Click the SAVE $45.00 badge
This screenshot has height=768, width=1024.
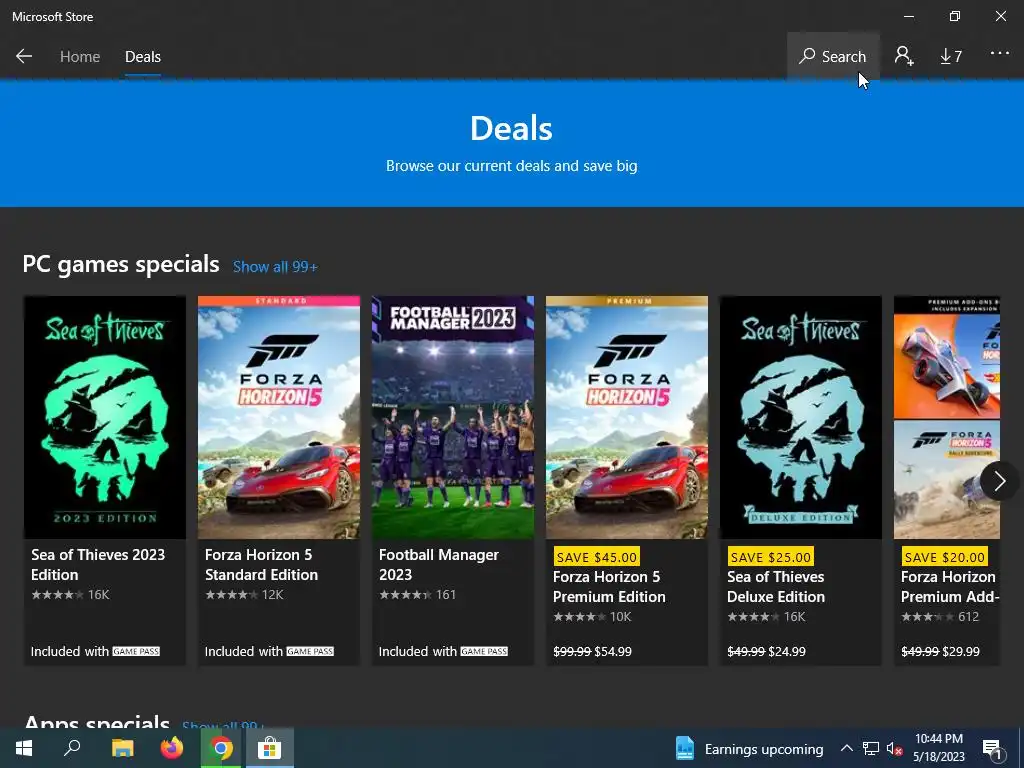click(596, 557)
